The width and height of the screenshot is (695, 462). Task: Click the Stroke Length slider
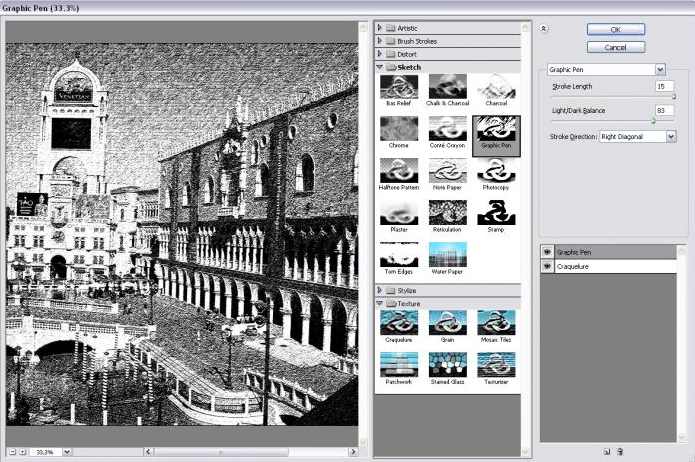pos(614,97)
